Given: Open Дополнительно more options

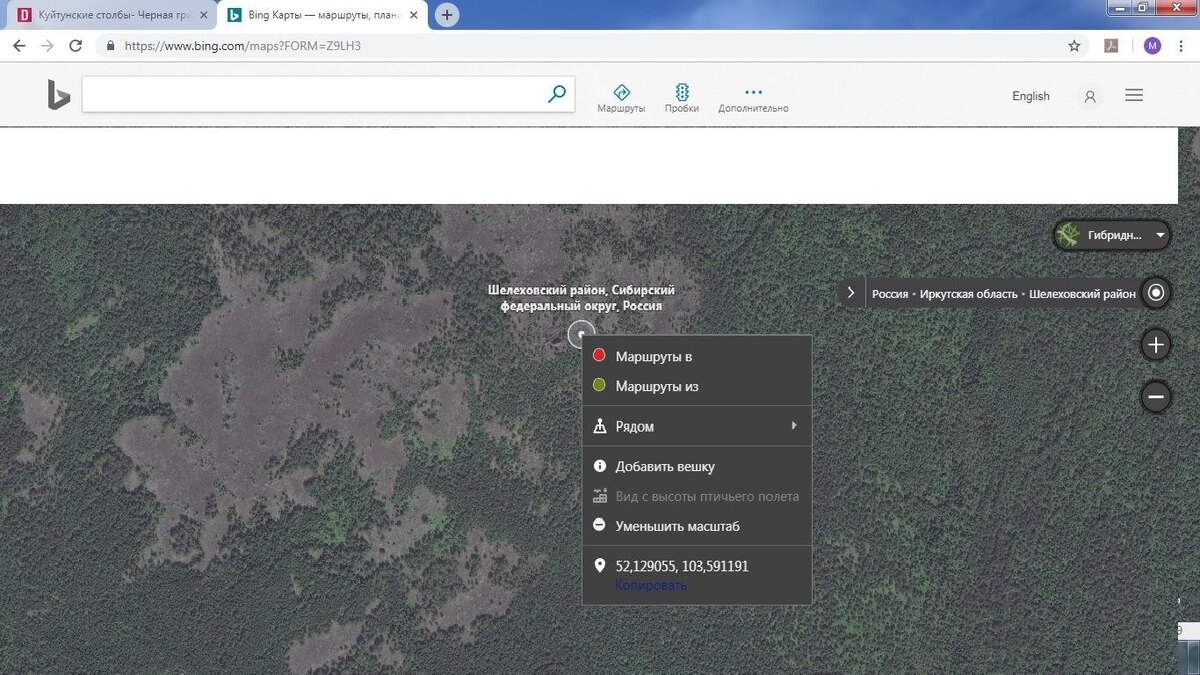Looking at the screenshot, I should [x=753, y=97].
